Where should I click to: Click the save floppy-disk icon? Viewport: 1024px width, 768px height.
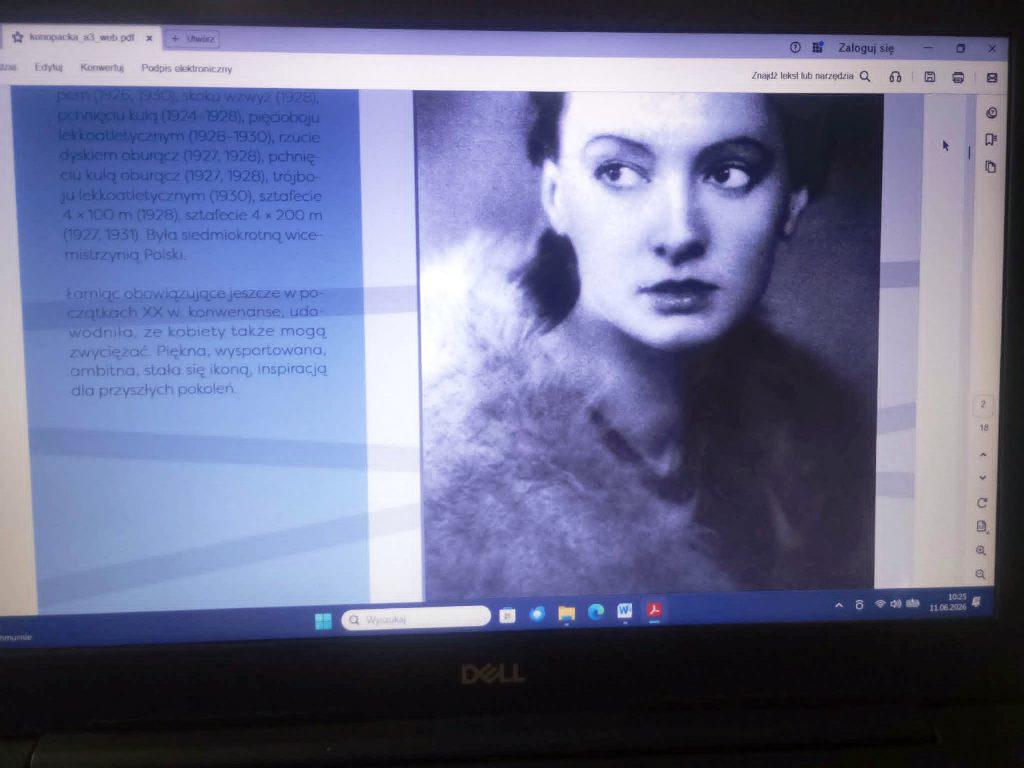(929, 77)
